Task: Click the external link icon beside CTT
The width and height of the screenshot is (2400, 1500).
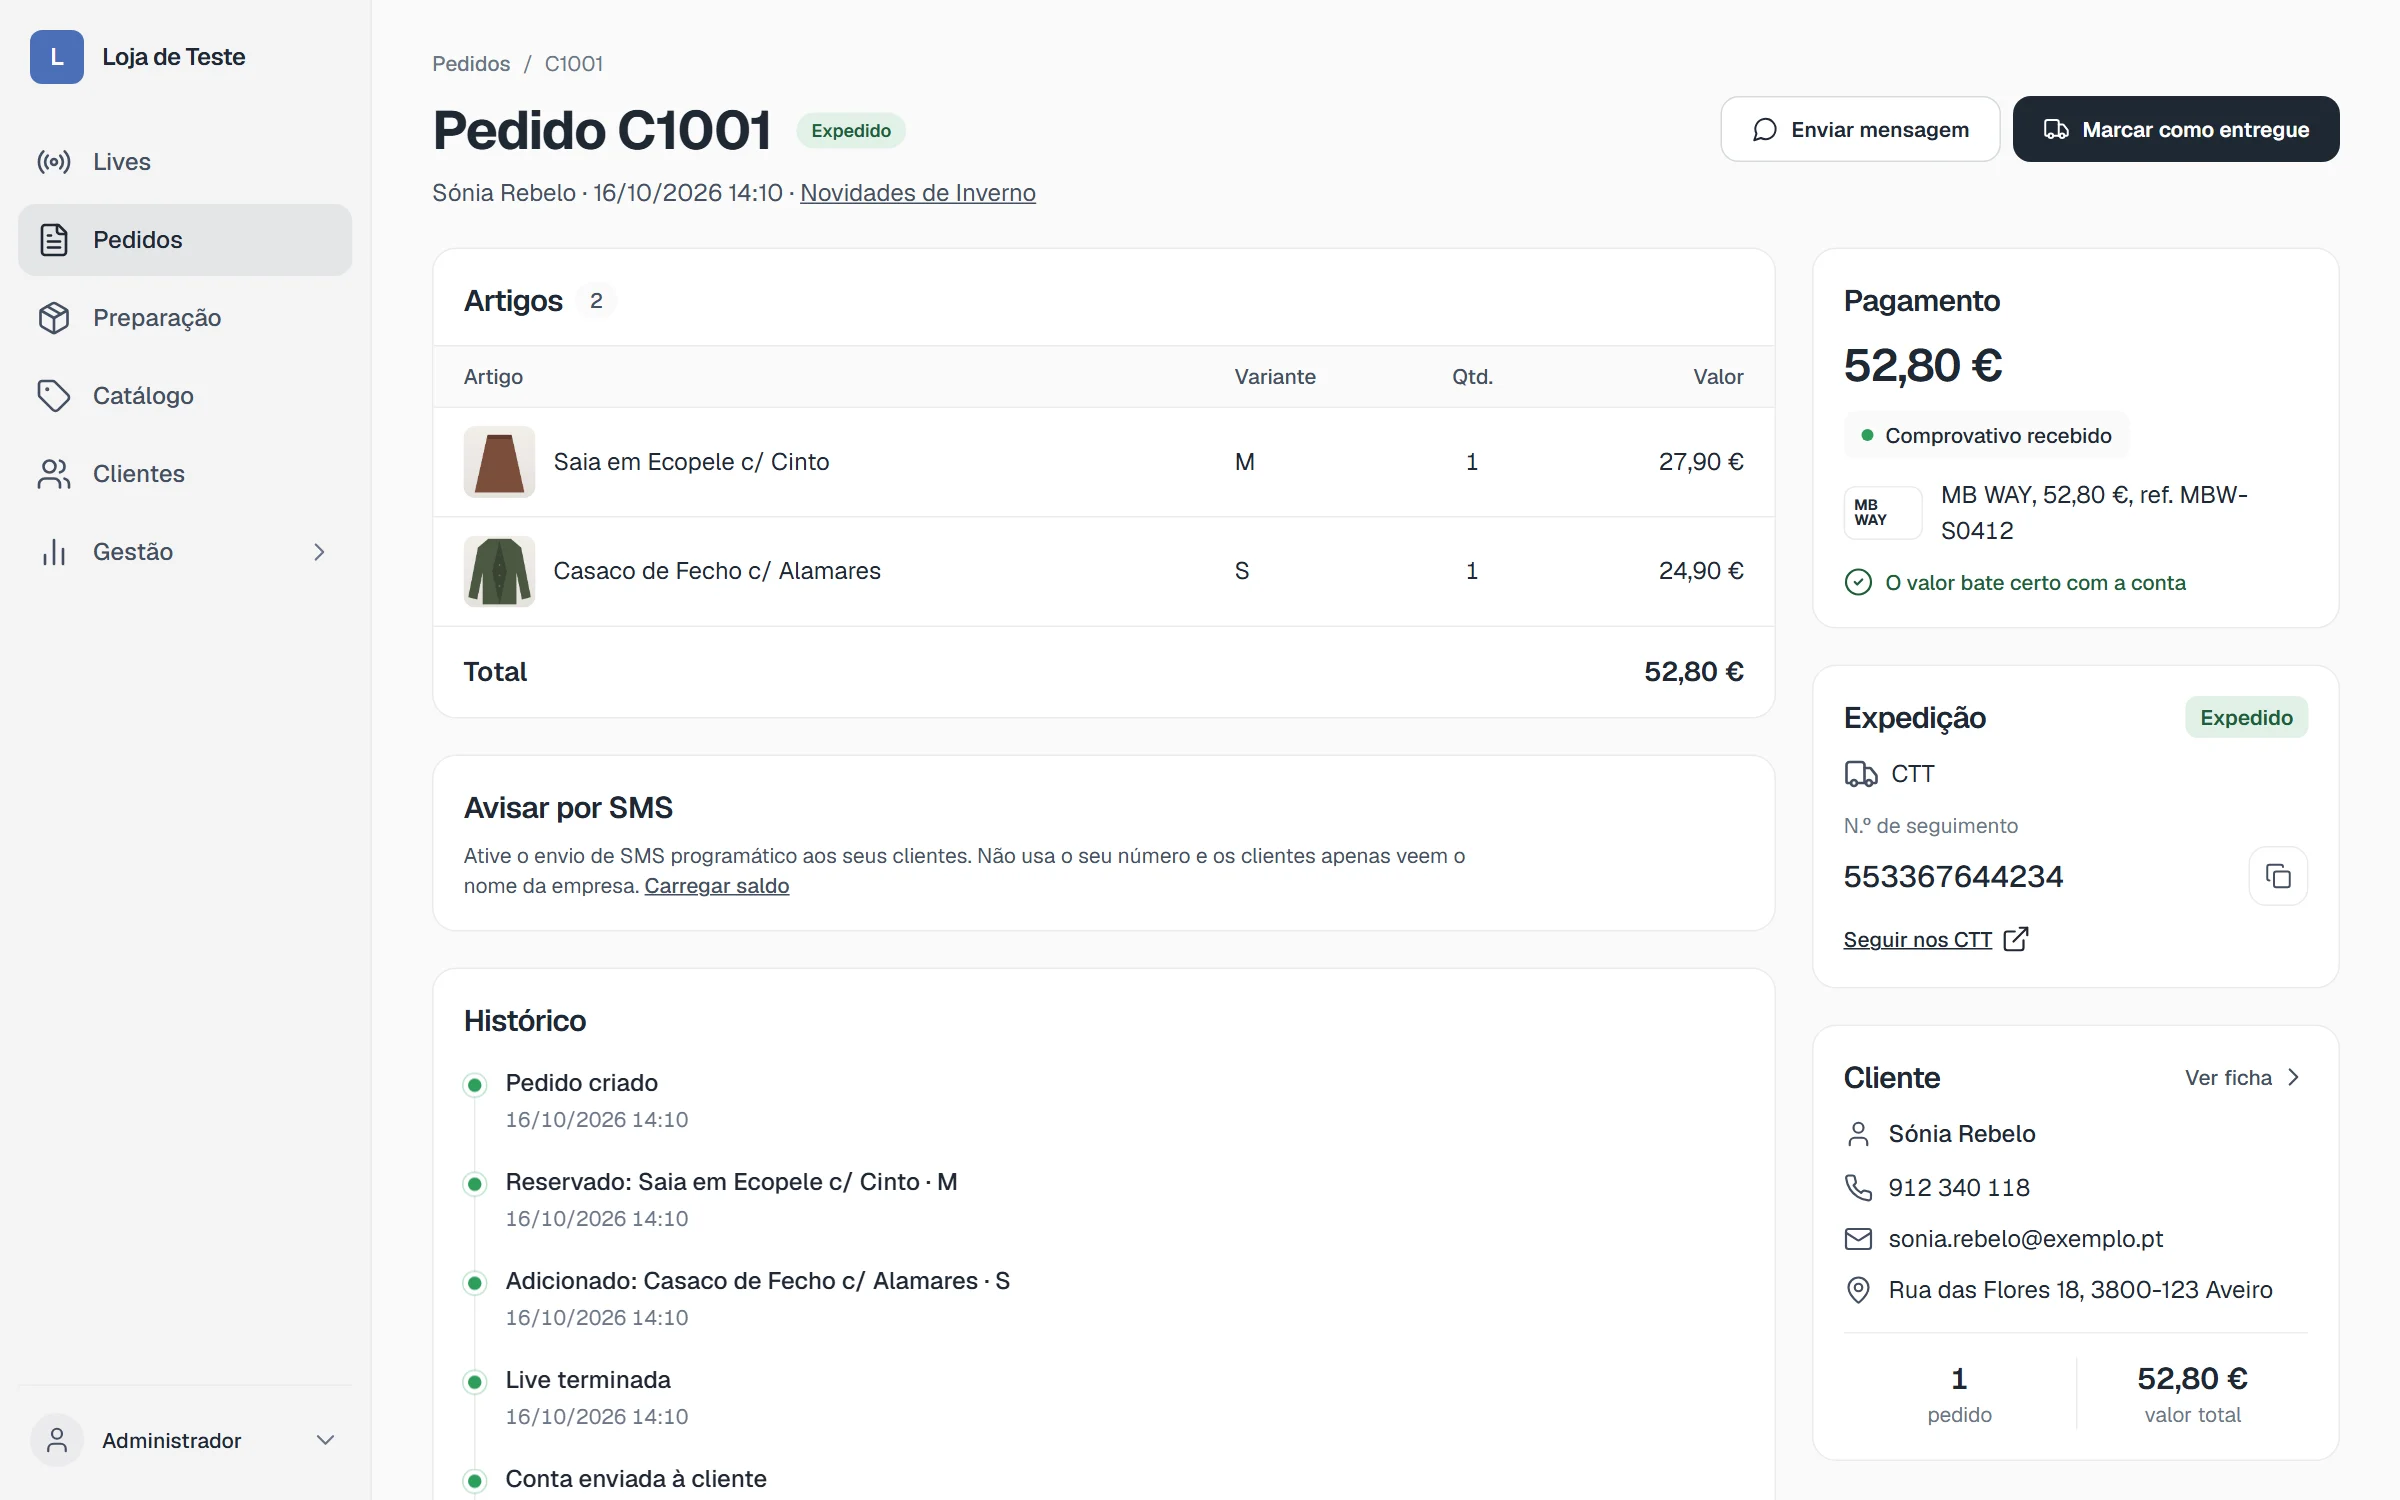Action: (2016, 939)
